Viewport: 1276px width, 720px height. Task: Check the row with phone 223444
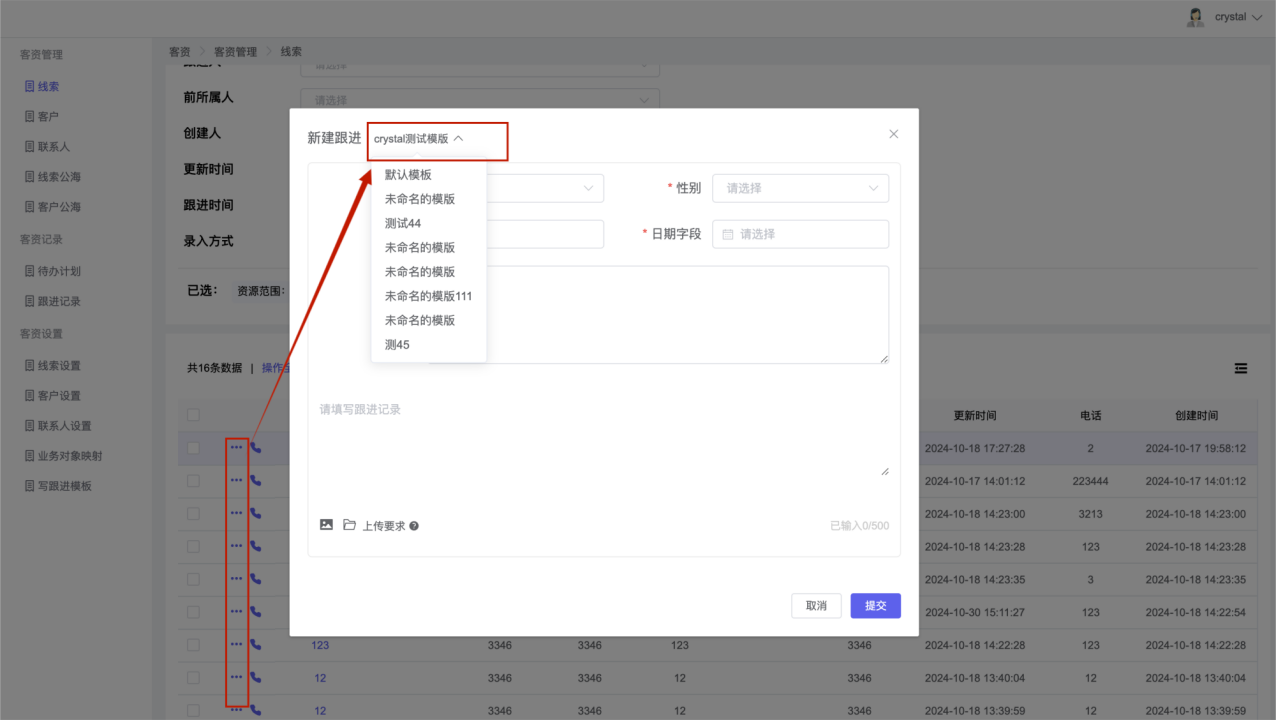tap(194, 481)
